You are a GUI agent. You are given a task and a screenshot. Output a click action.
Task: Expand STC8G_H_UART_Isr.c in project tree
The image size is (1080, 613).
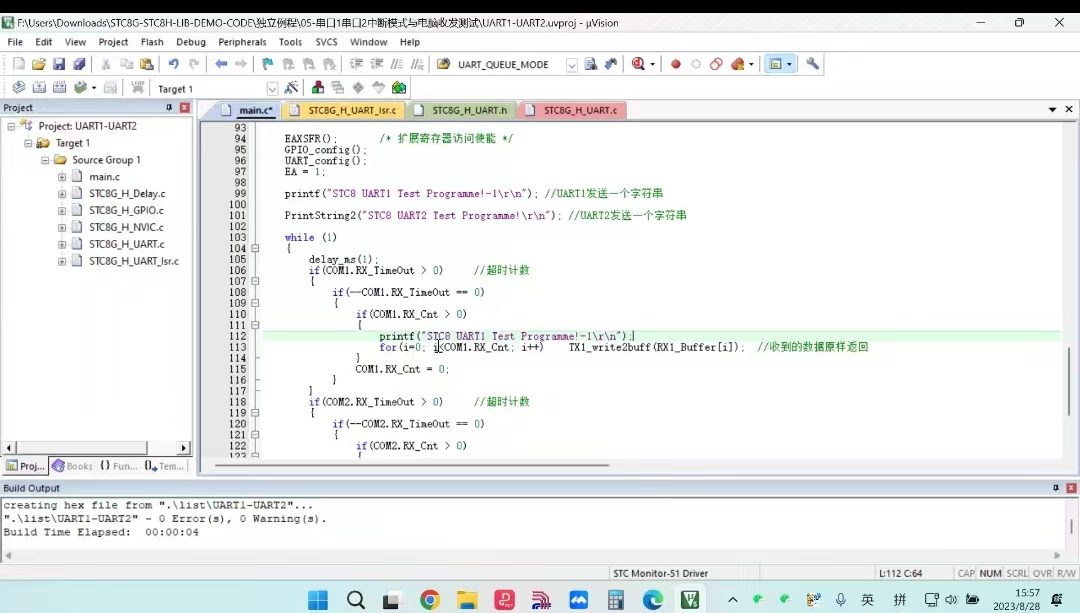click(62, 261)
